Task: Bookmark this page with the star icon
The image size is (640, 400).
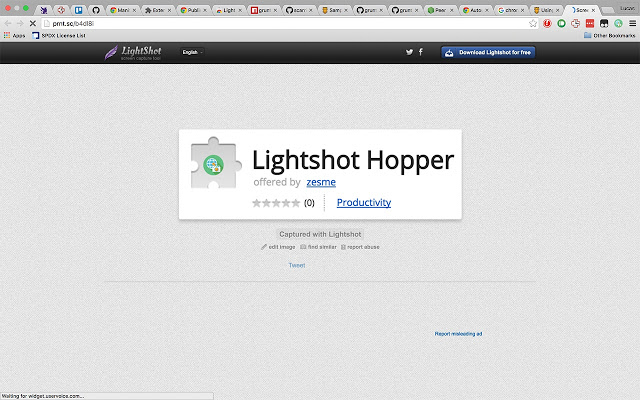Action: click(x=533, y=24)
